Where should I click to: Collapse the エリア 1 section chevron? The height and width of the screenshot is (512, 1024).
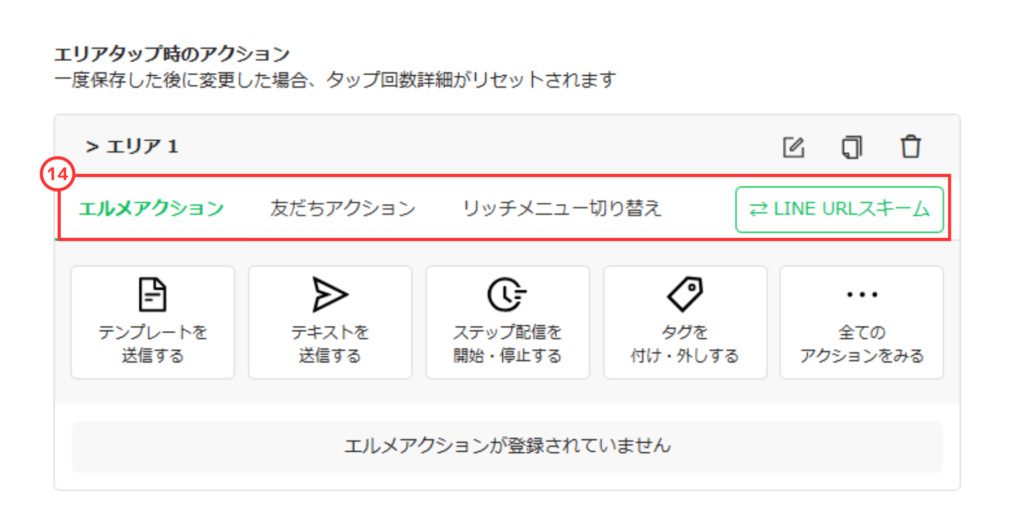(x=92, y=147)
